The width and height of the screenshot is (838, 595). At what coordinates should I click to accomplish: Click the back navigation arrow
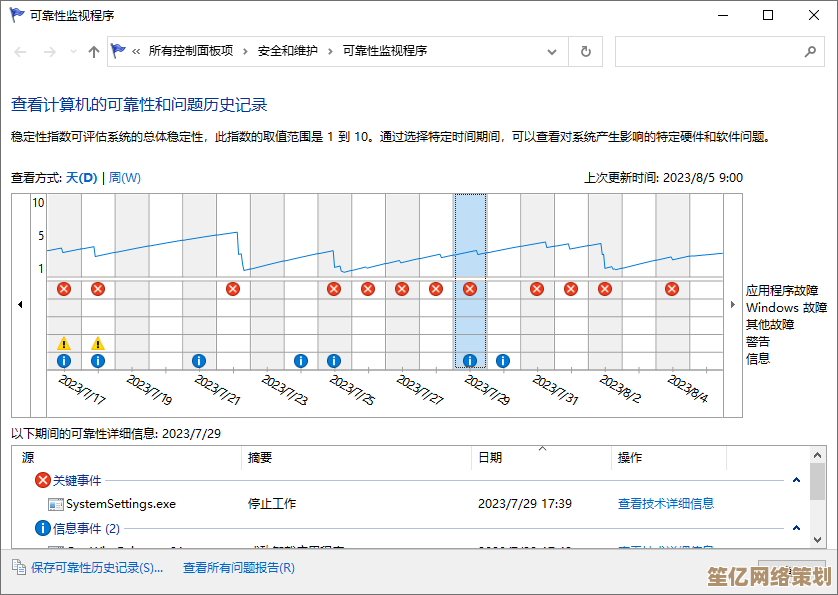click(x=18, y=51)
